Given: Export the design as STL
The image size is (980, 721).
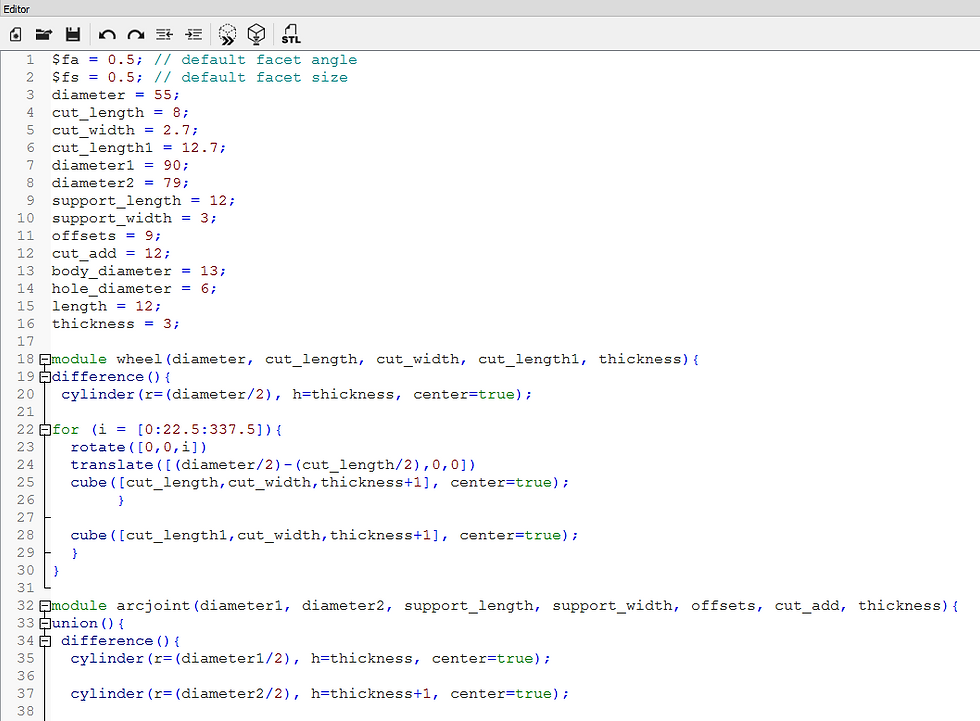Looking at the screenshot, I should 291,34.
